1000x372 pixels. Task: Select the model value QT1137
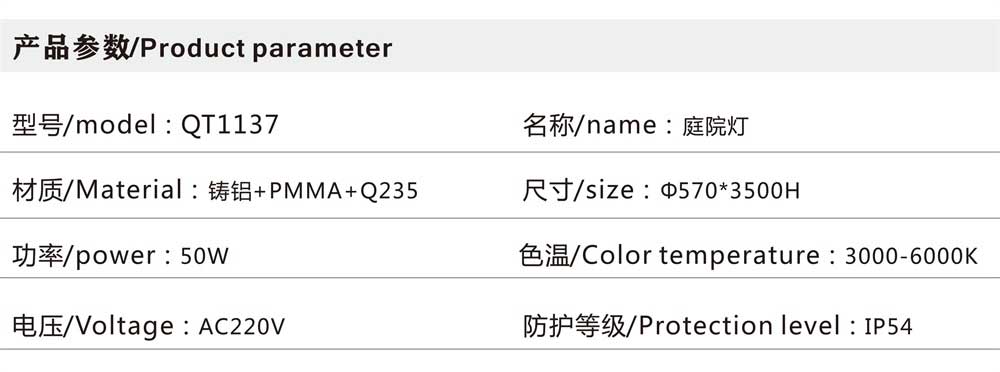coord(230,124)
